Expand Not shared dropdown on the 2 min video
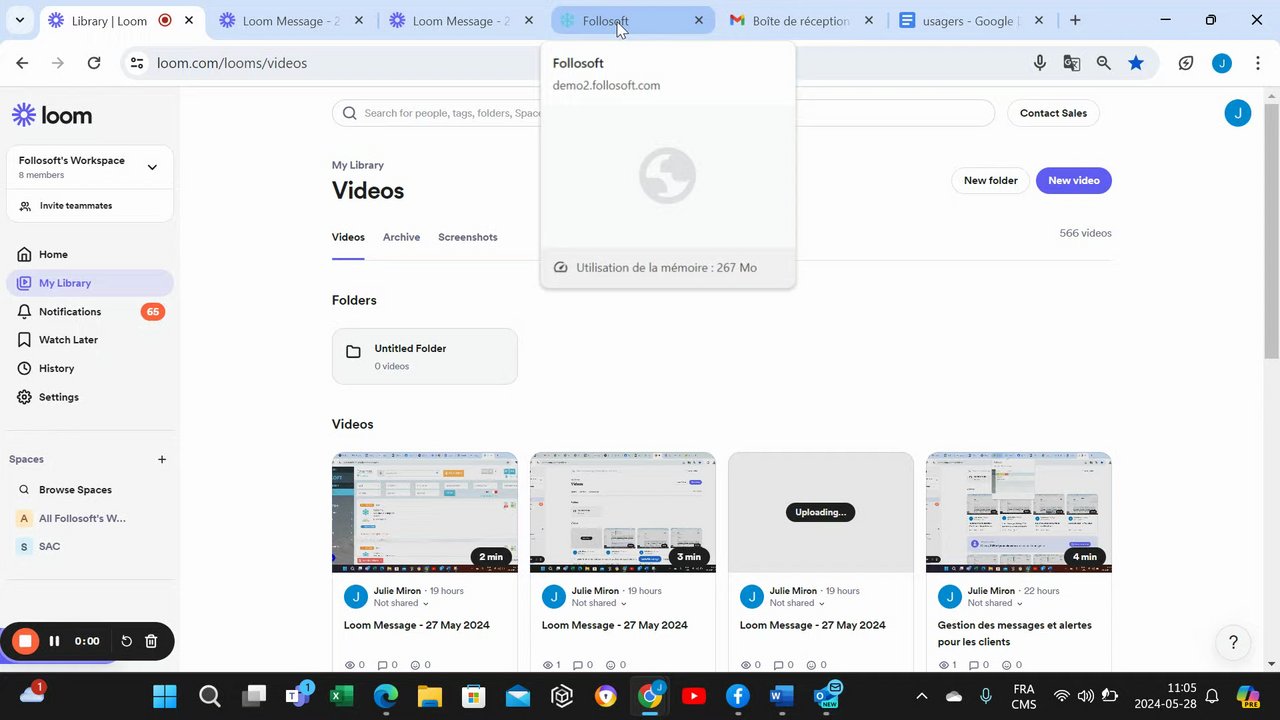The image size is (1280, 720). click(401, 603)
